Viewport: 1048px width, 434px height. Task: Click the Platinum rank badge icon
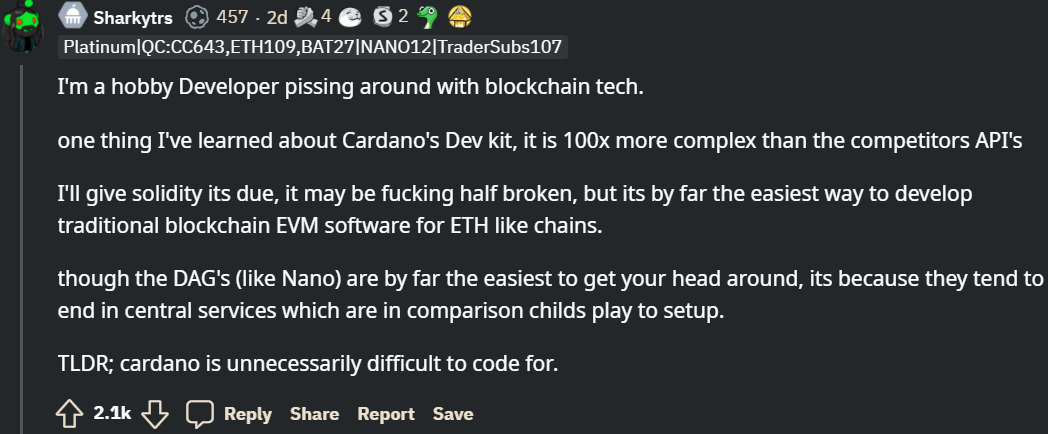click(x=72, y=17)
